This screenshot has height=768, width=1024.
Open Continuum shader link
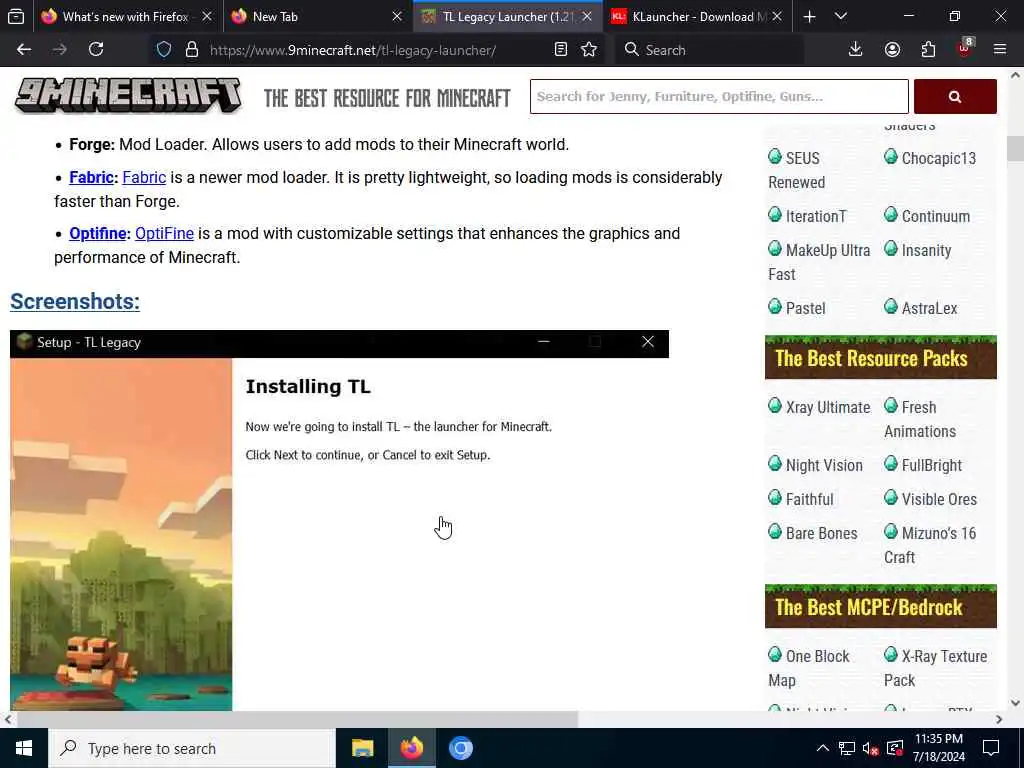point(927,216)
